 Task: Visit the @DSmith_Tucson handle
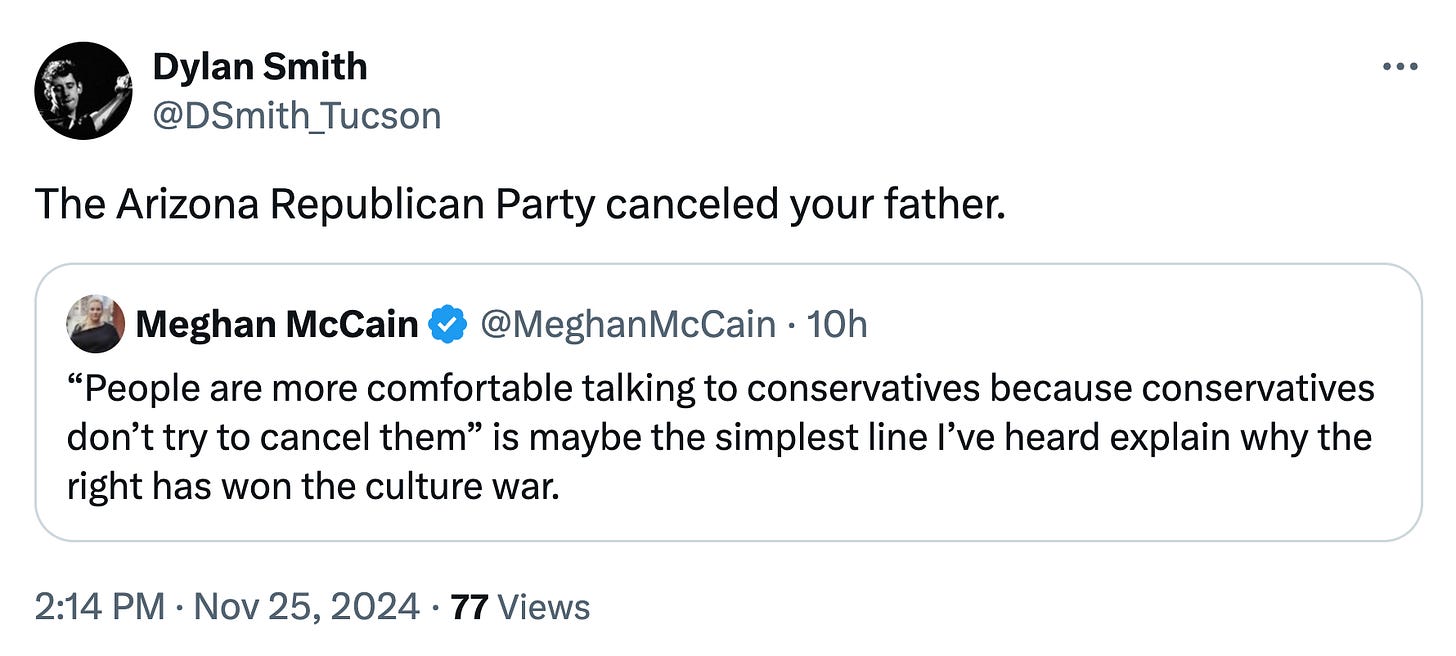tap(296, 116)
